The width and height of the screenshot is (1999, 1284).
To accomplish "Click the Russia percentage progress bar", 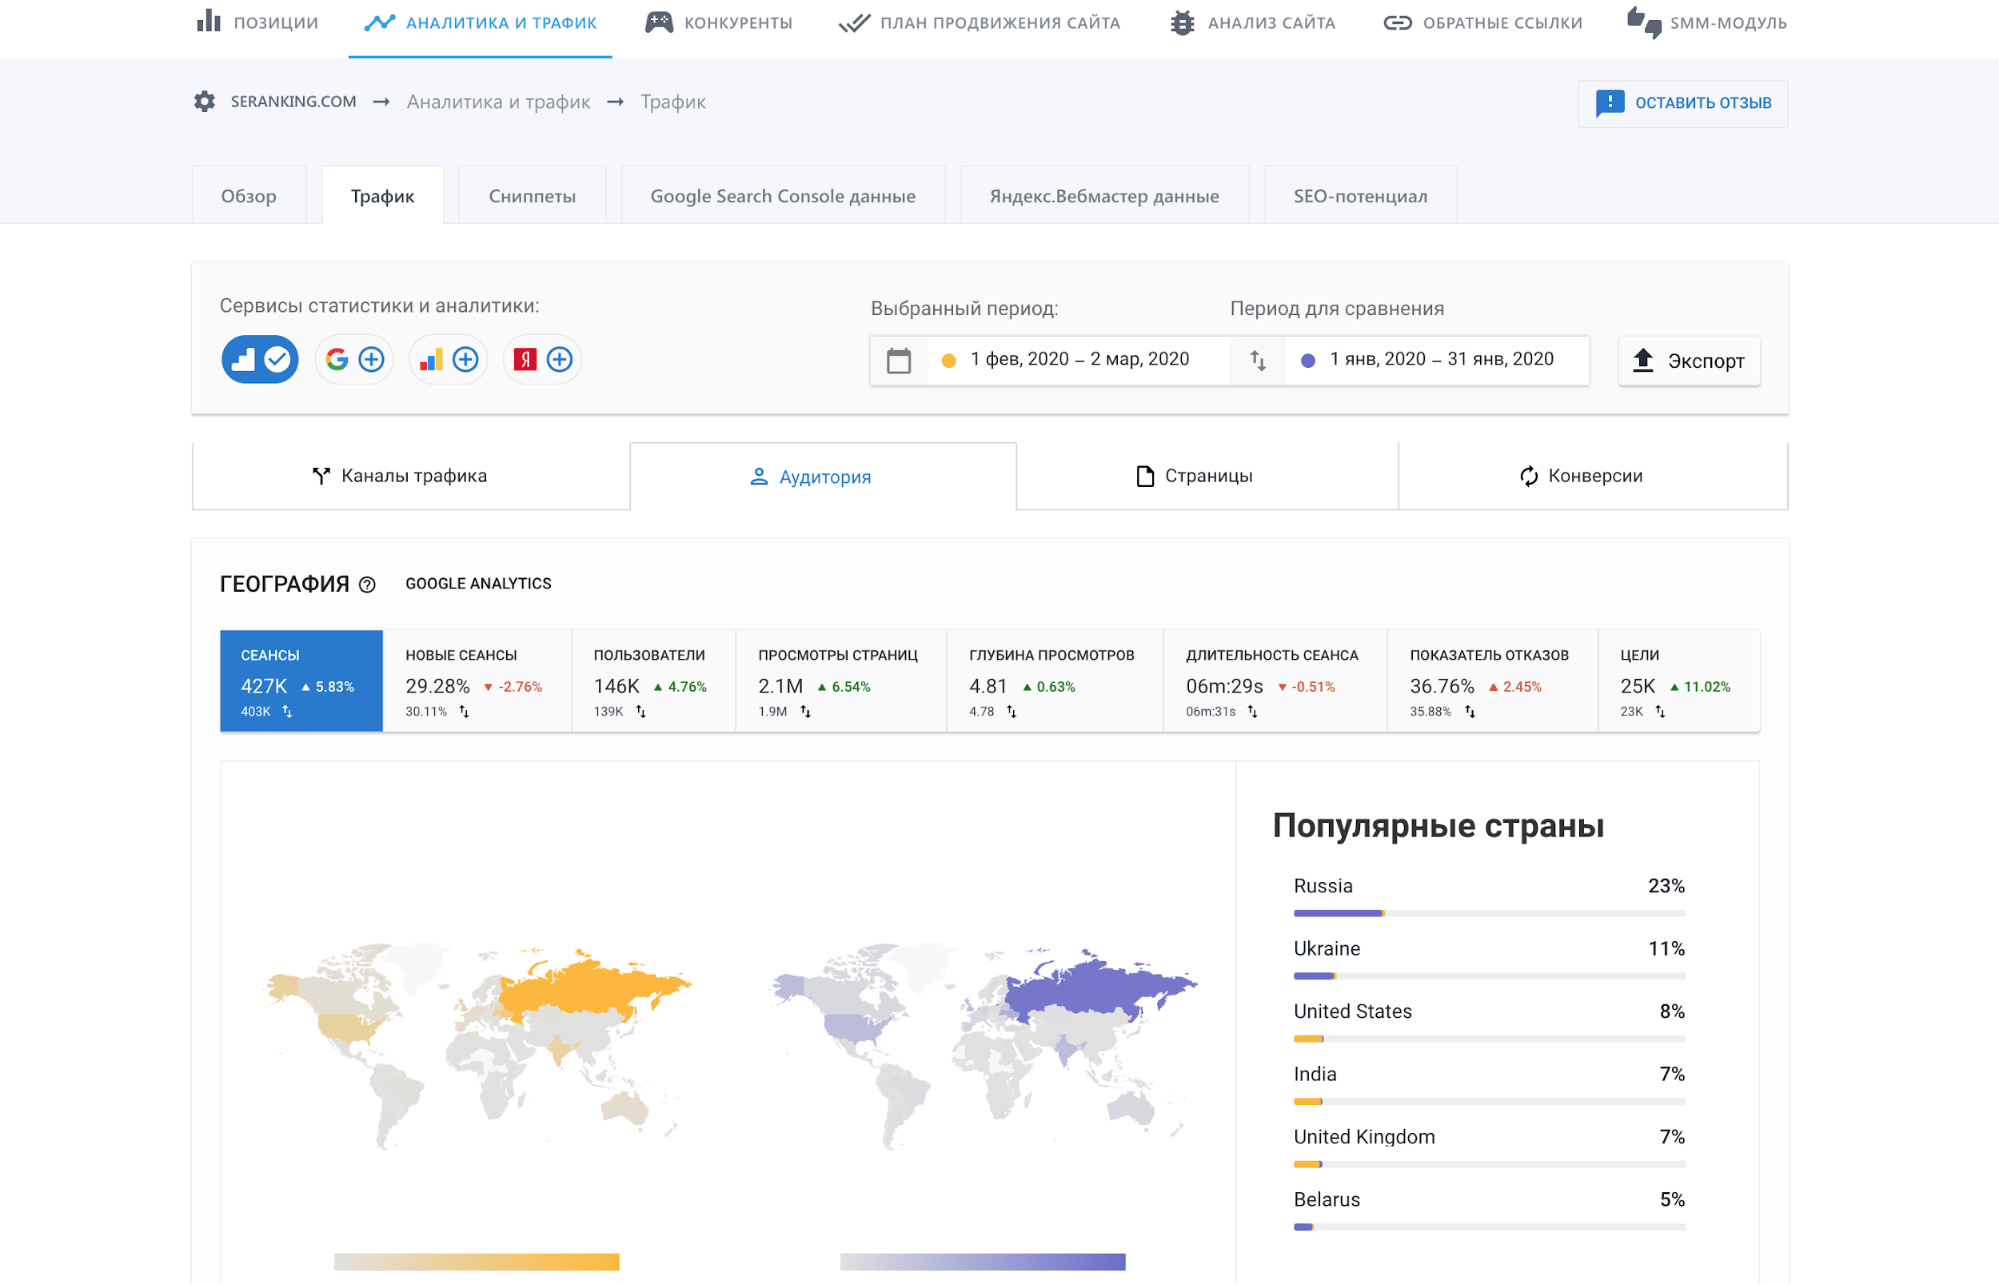I will pos(1489,913).
